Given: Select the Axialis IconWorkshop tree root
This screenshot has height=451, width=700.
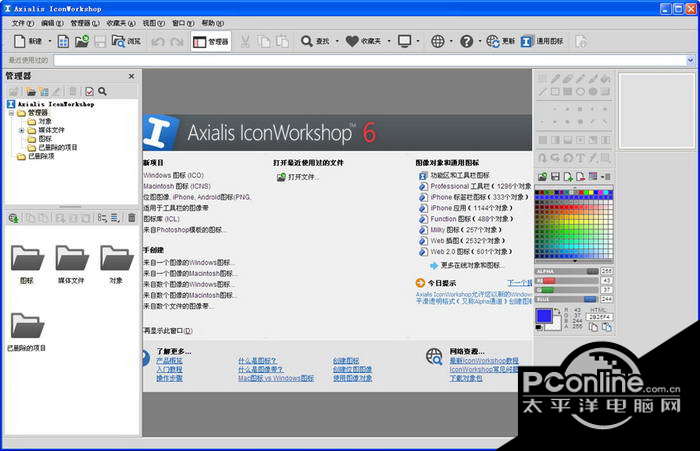Looking at the screenshot, I should tap(51, 104).
